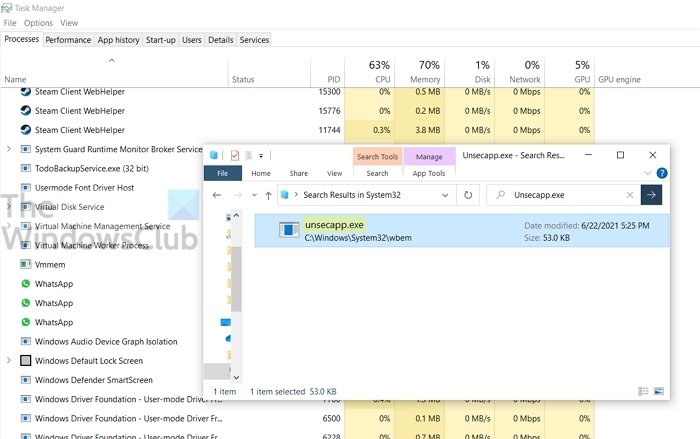Click the Windows Audio Device Graph Isolation icon
700x439 pixels.
point(25,341)
